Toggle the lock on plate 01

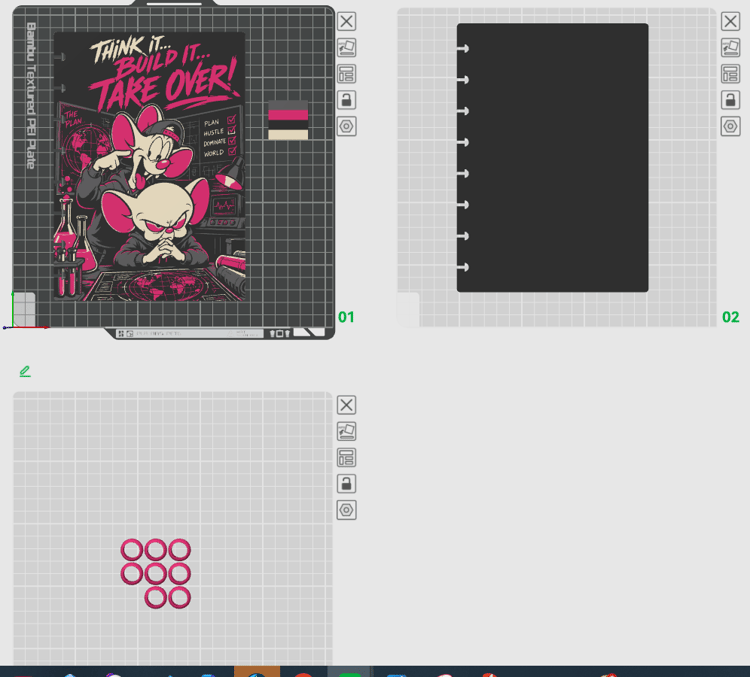click(346, 100)
